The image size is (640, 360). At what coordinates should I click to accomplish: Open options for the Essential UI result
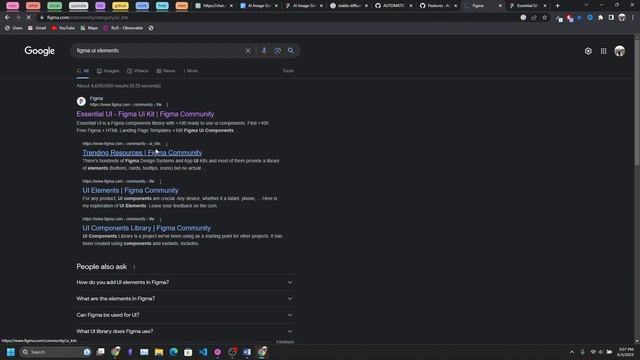tap(167, 105)
